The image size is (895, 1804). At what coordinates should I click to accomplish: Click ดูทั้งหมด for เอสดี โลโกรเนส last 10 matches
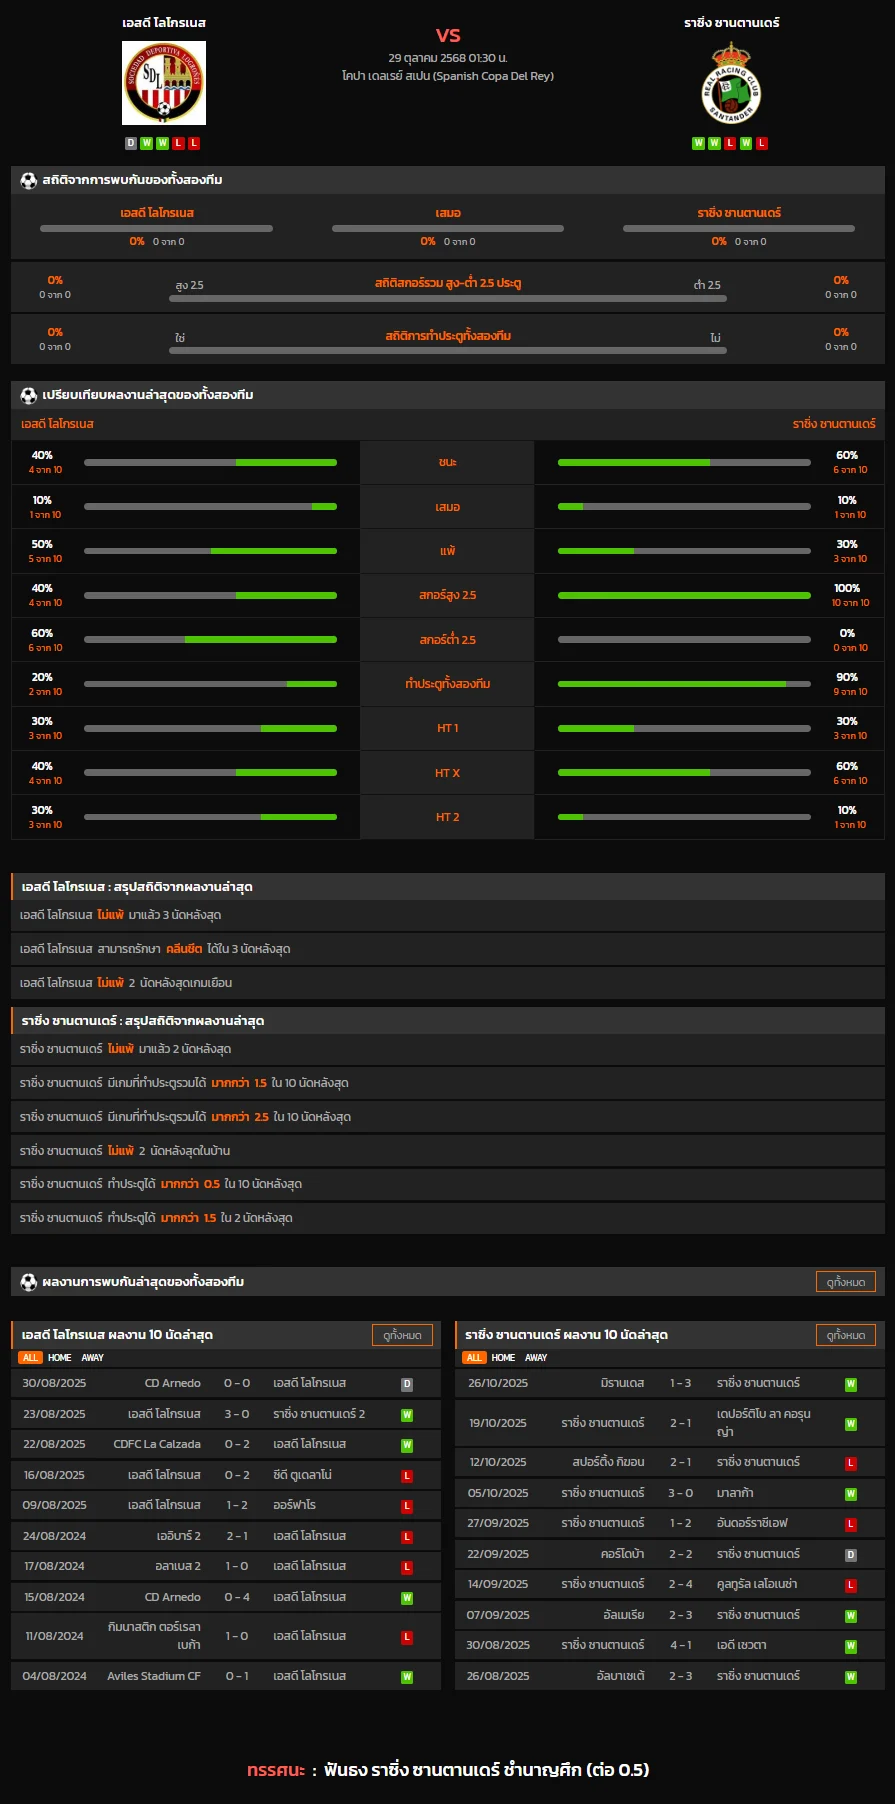point(402,1335)
